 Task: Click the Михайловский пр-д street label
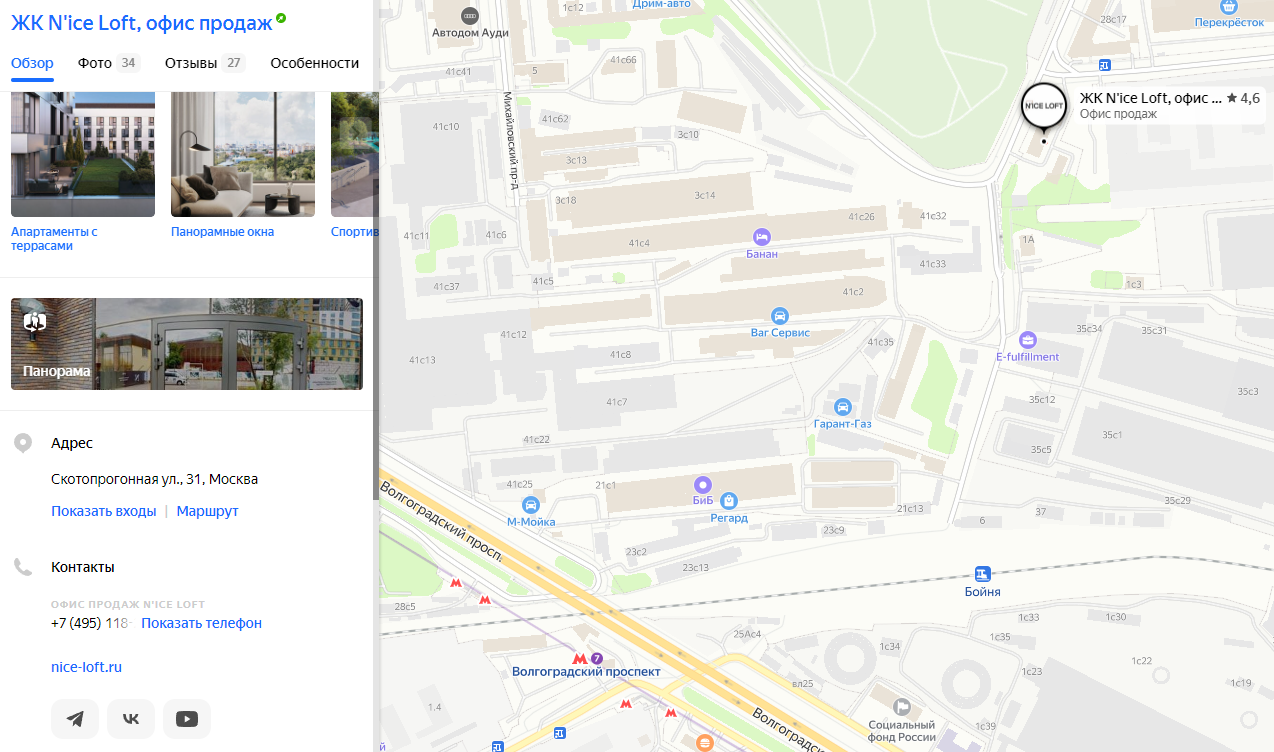tap(510, 142)
